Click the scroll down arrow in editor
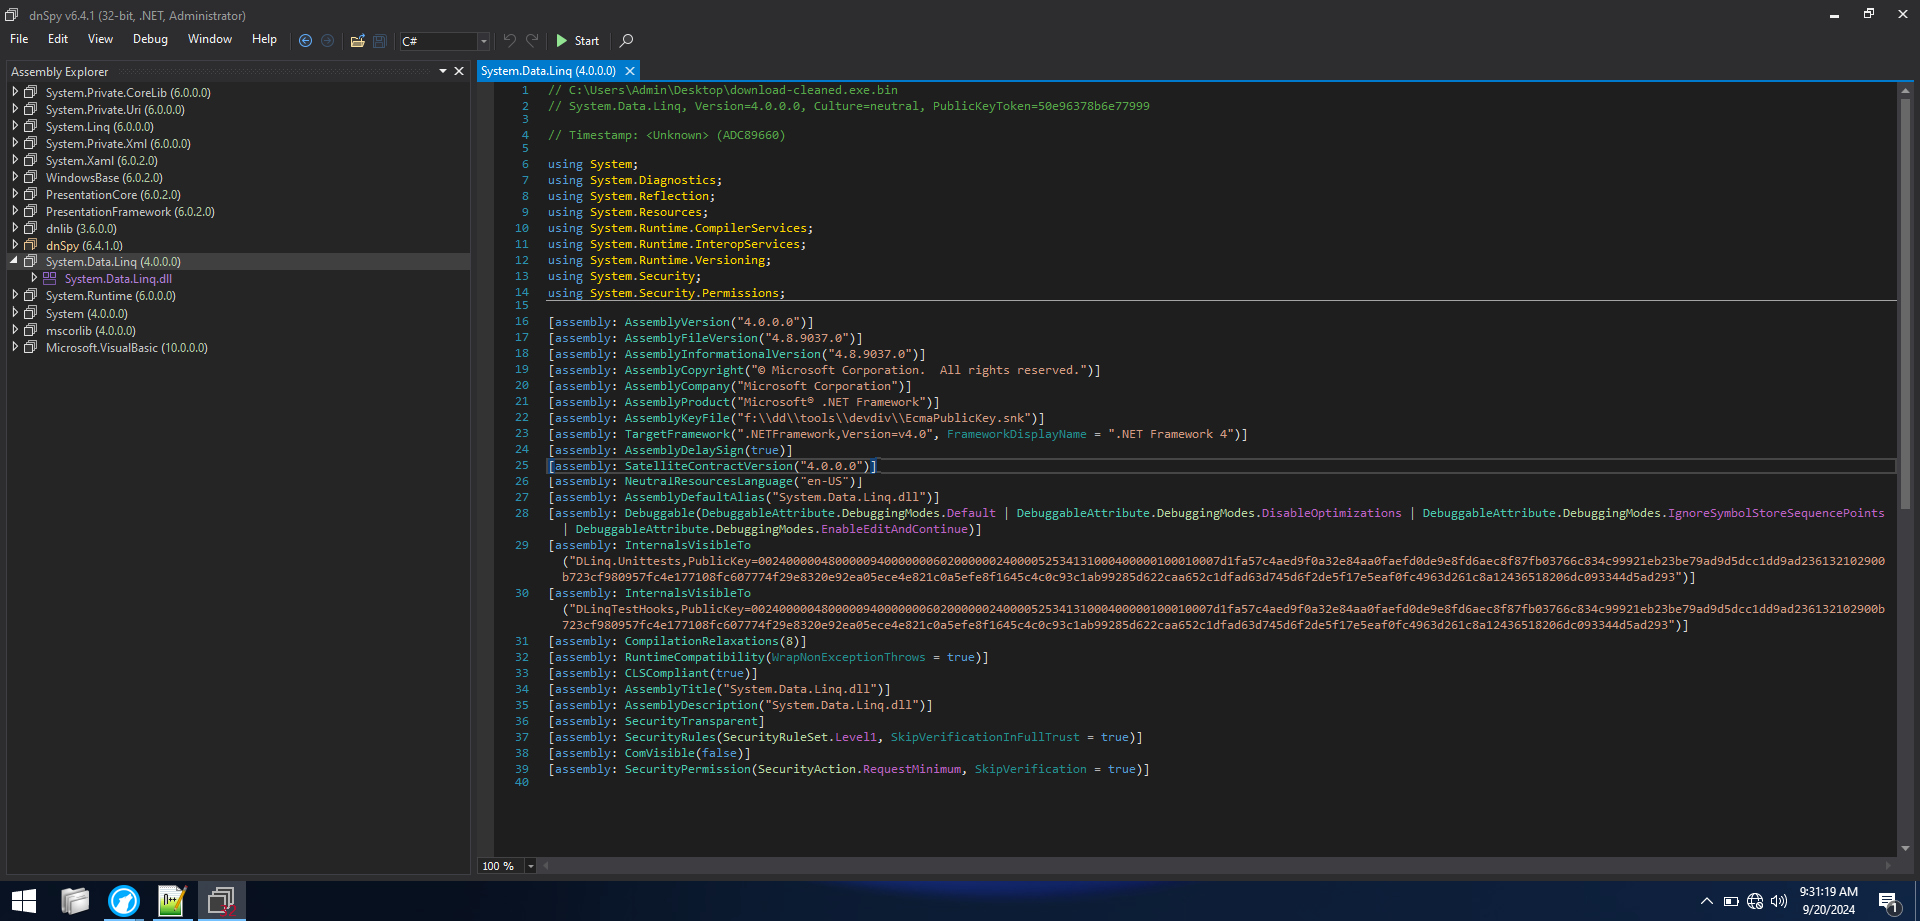Screen dimensions: 1920x921 (x=1905, y=848)
